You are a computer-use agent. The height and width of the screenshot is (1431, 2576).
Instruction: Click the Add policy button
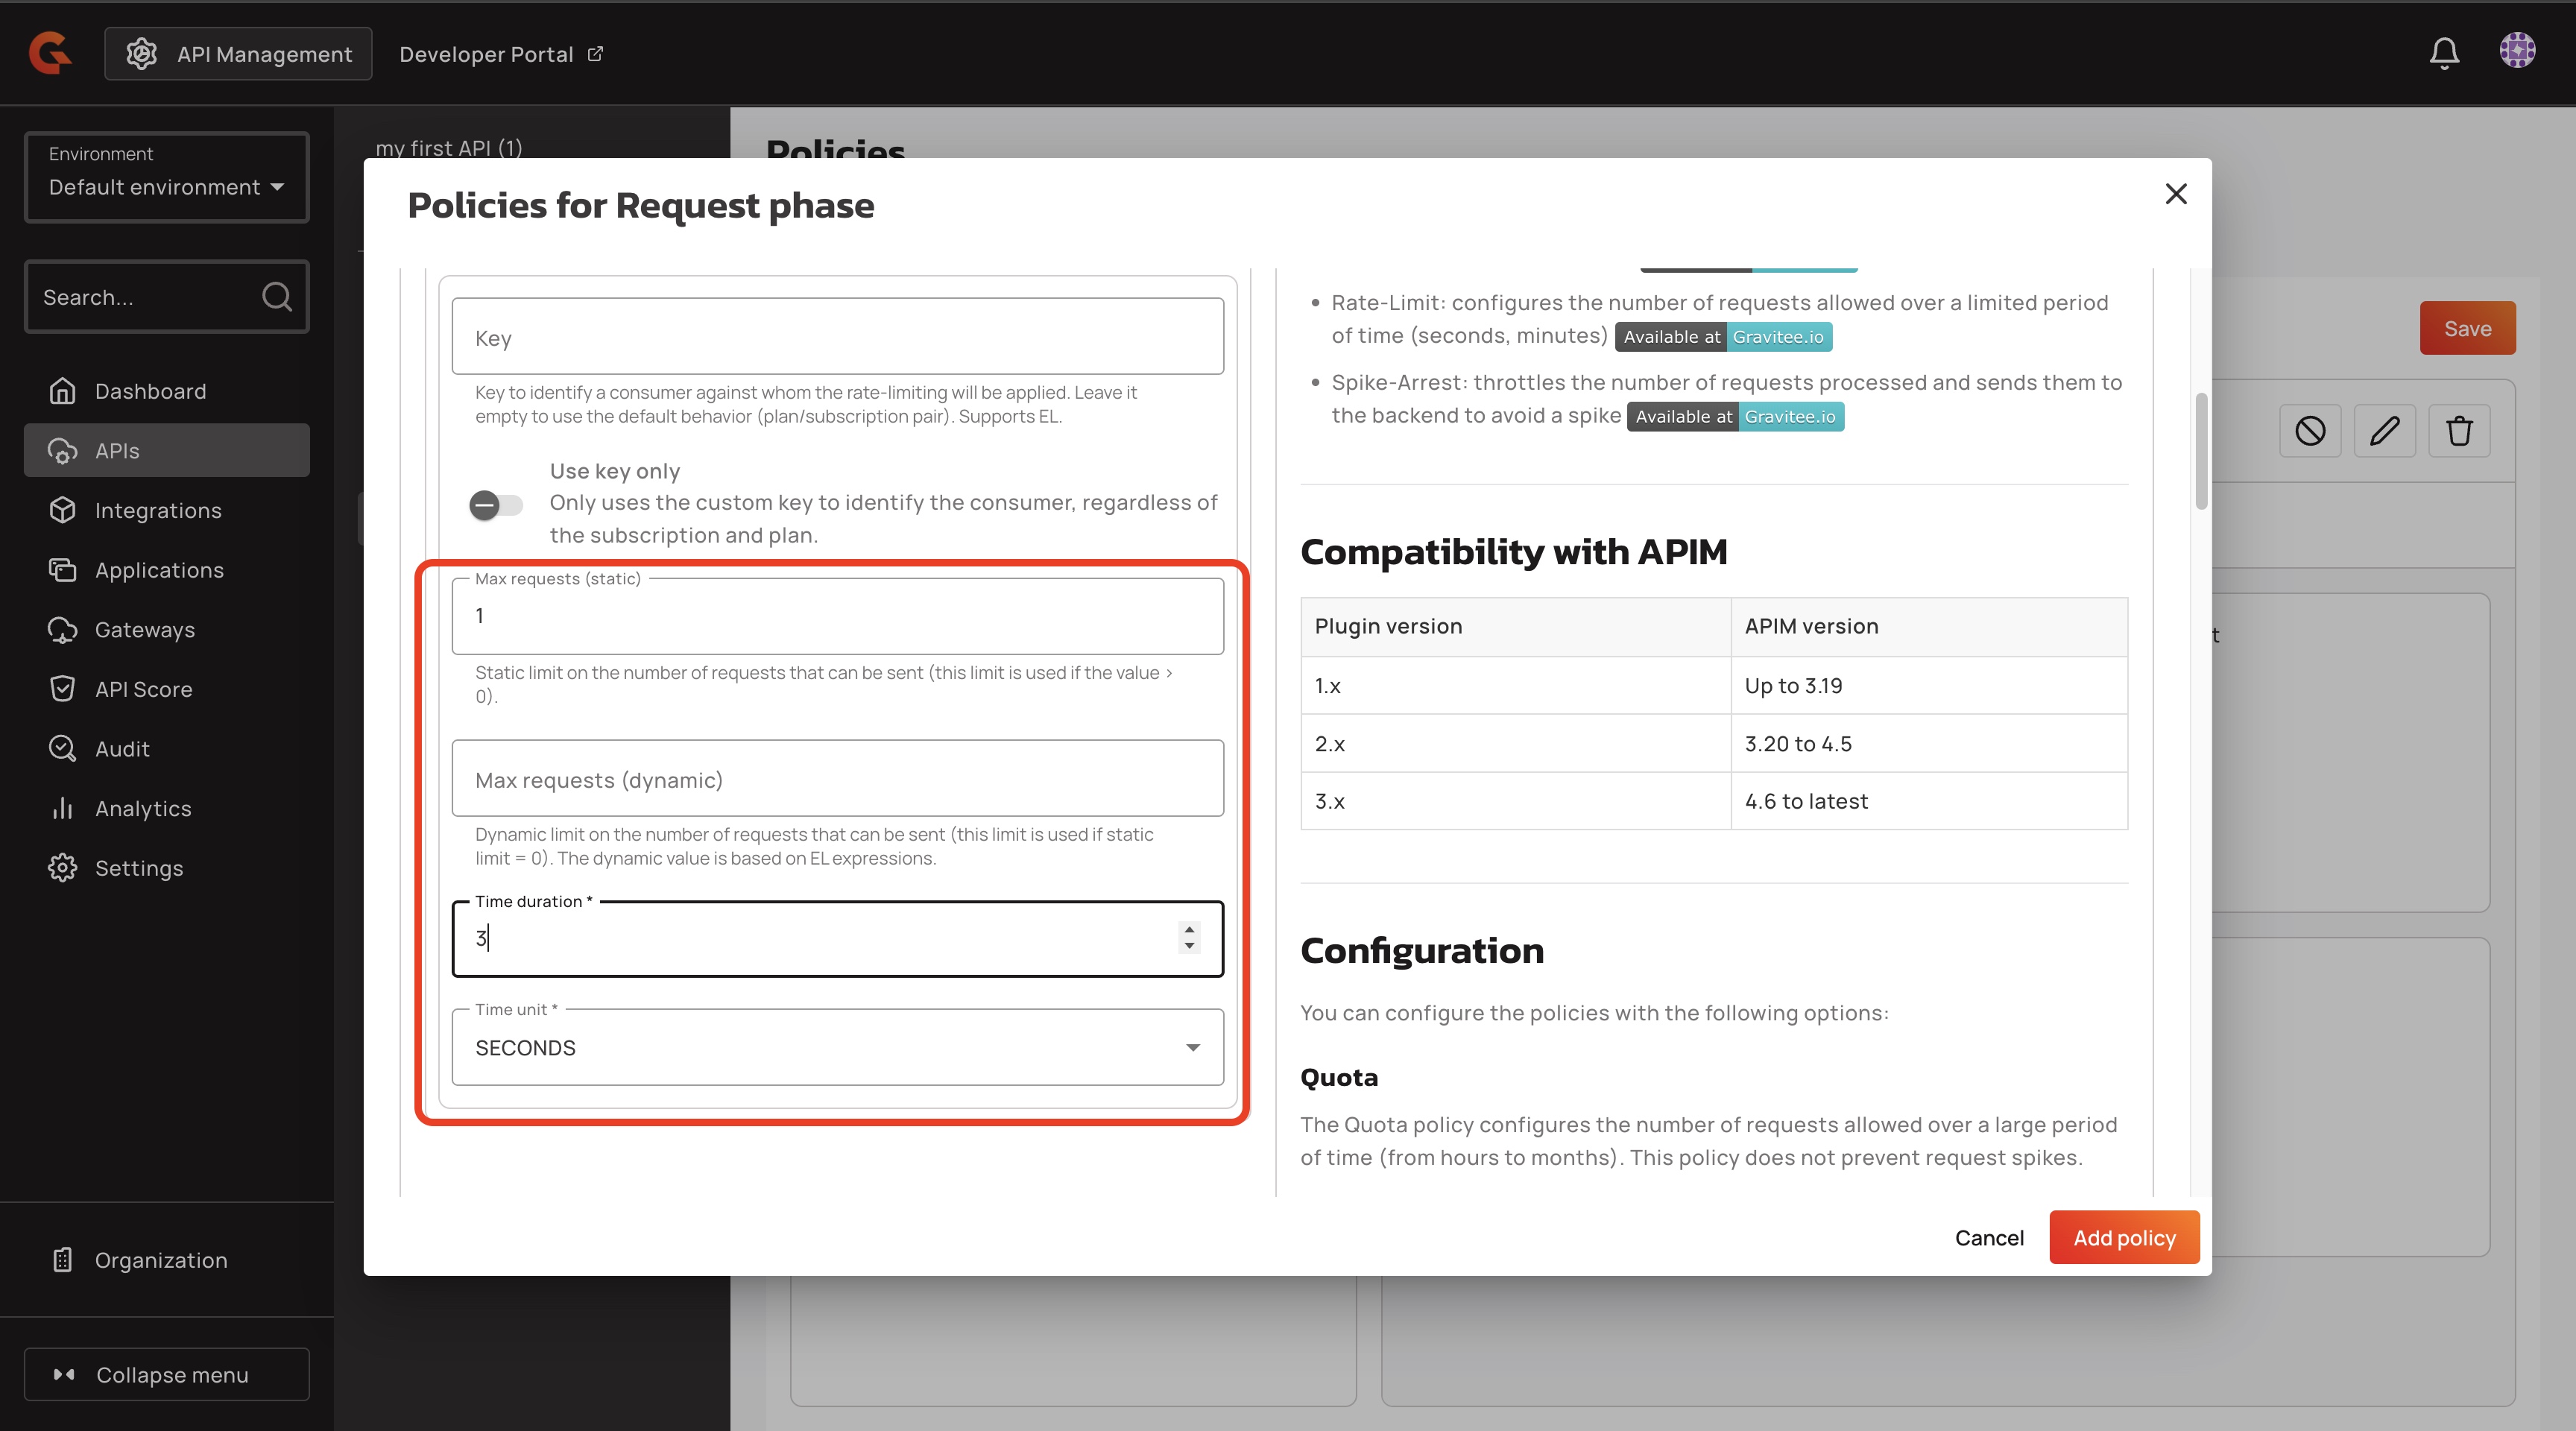coord(2124,1238)
